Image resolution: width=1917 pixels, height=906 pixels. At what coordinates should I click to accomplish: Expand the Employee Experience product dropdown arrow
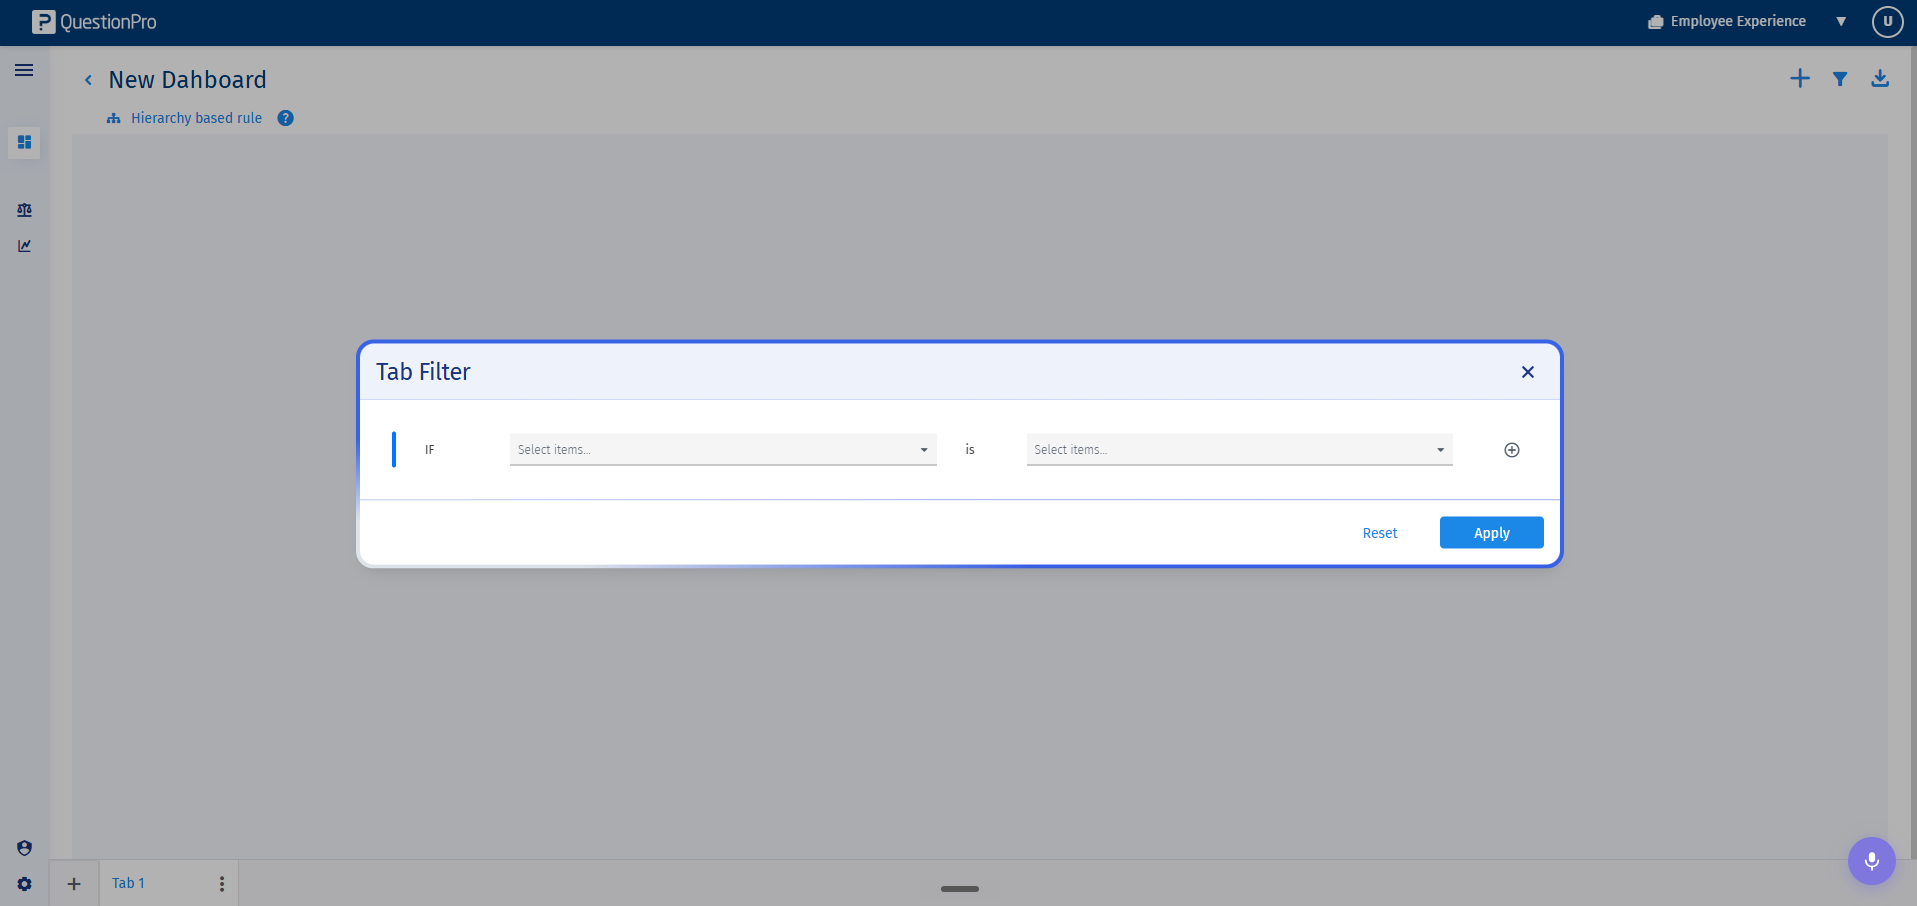point(1840,21)
